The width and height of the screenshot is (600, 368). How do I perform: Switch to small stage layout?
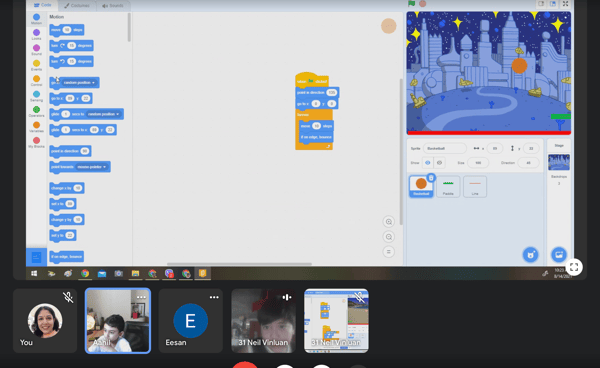tap(541, 4)
